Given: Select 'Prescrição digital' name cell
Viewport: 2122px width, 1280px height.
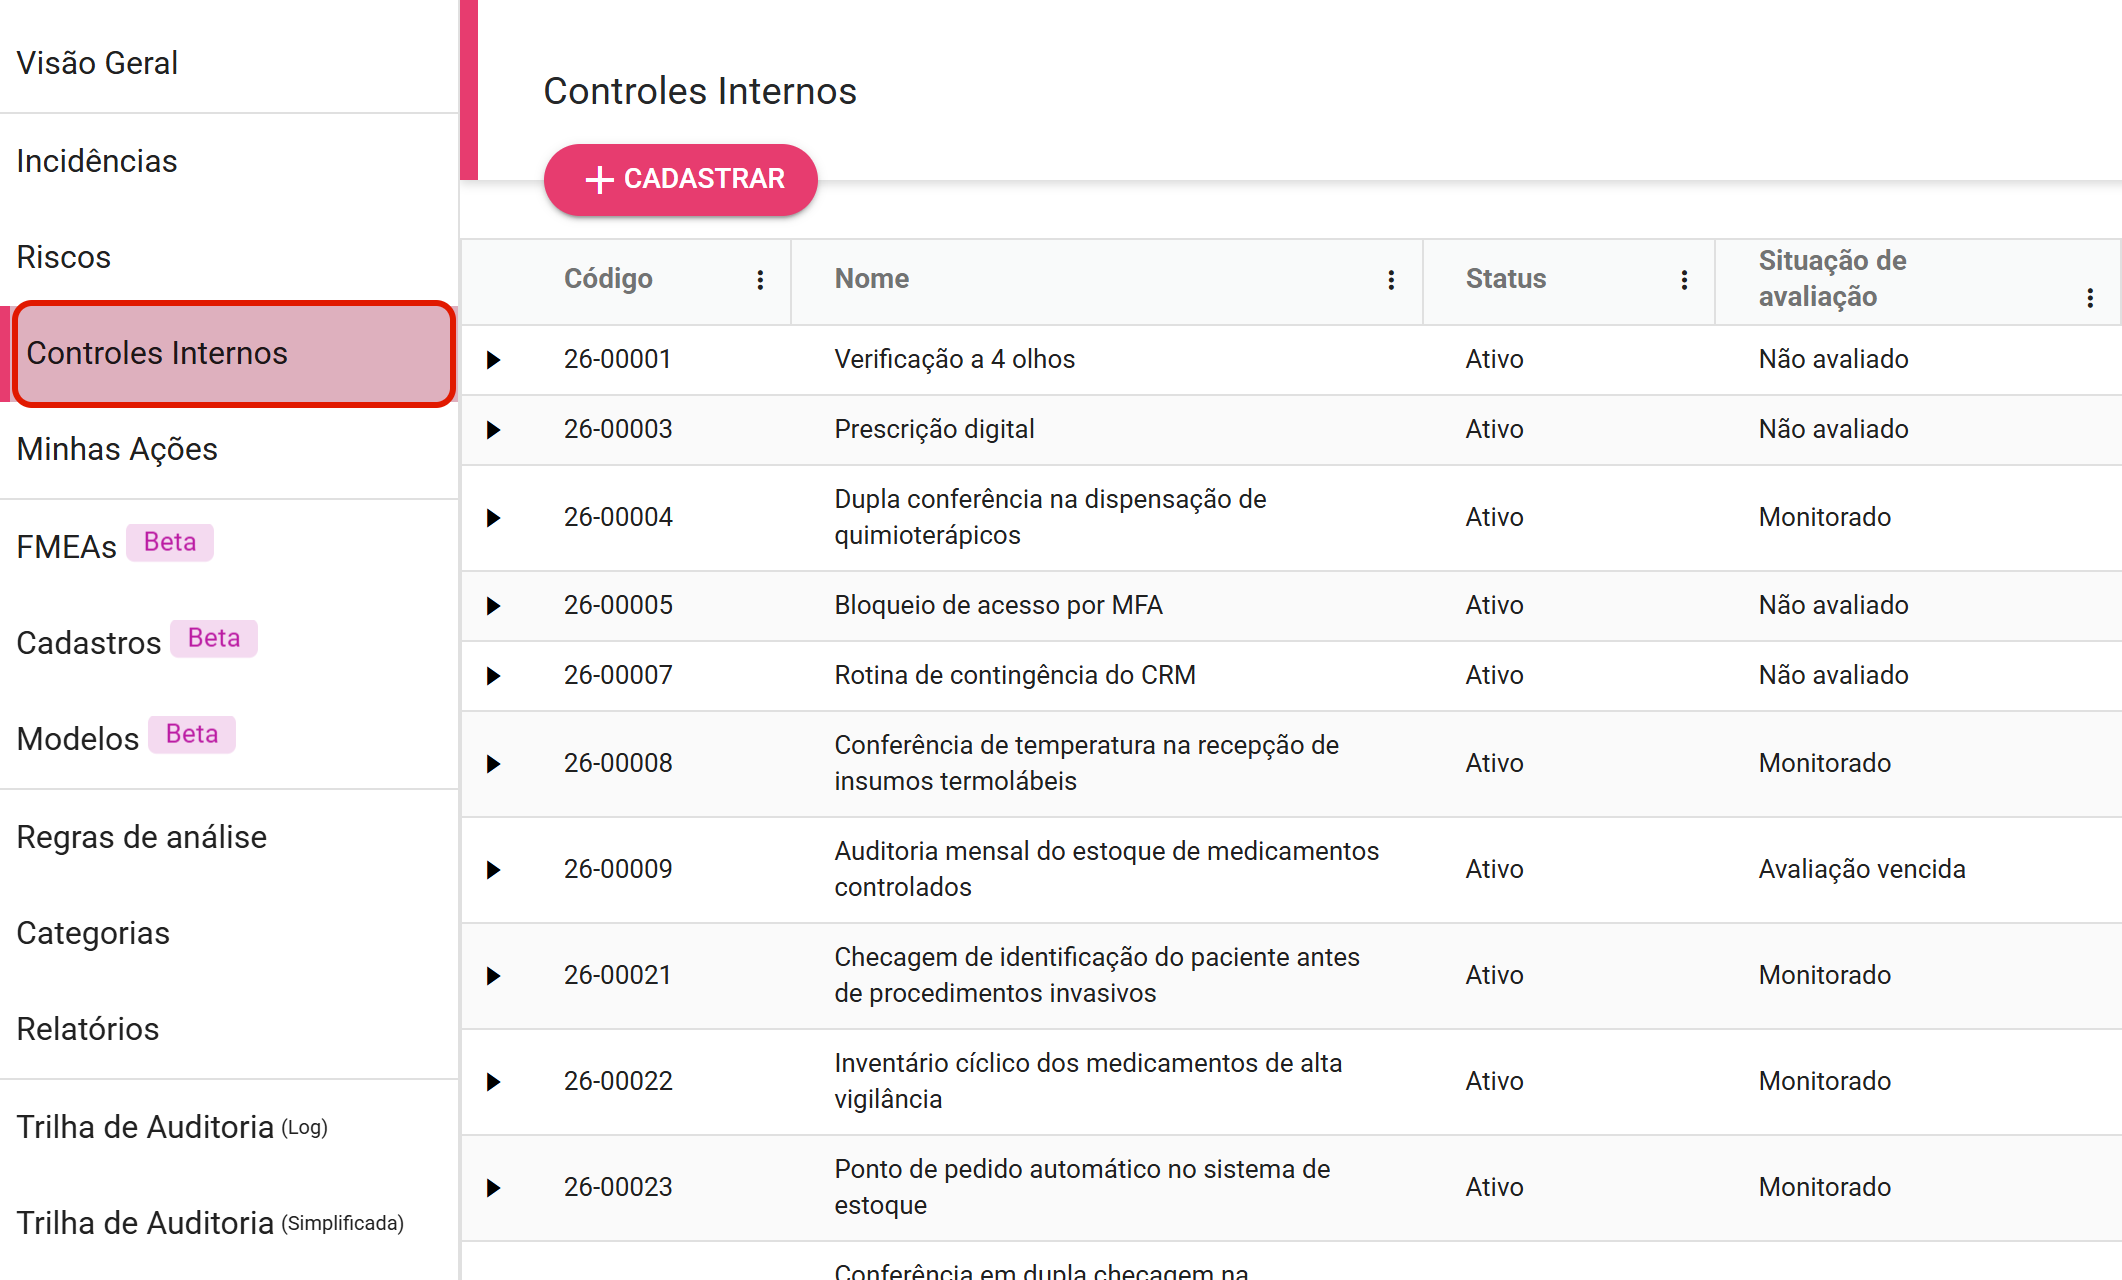Looking at the screenshot, I should point(934,429).
